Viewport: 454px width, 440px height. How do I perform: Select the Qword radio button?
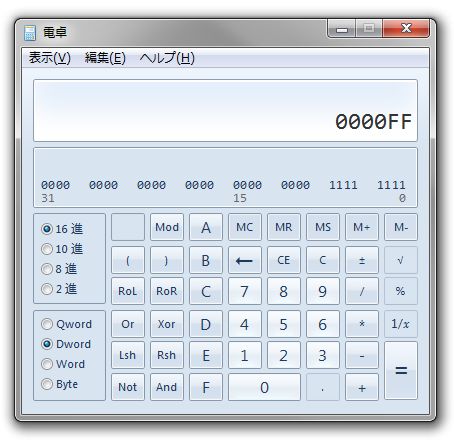pyautogui.click(x=66, y=324)
